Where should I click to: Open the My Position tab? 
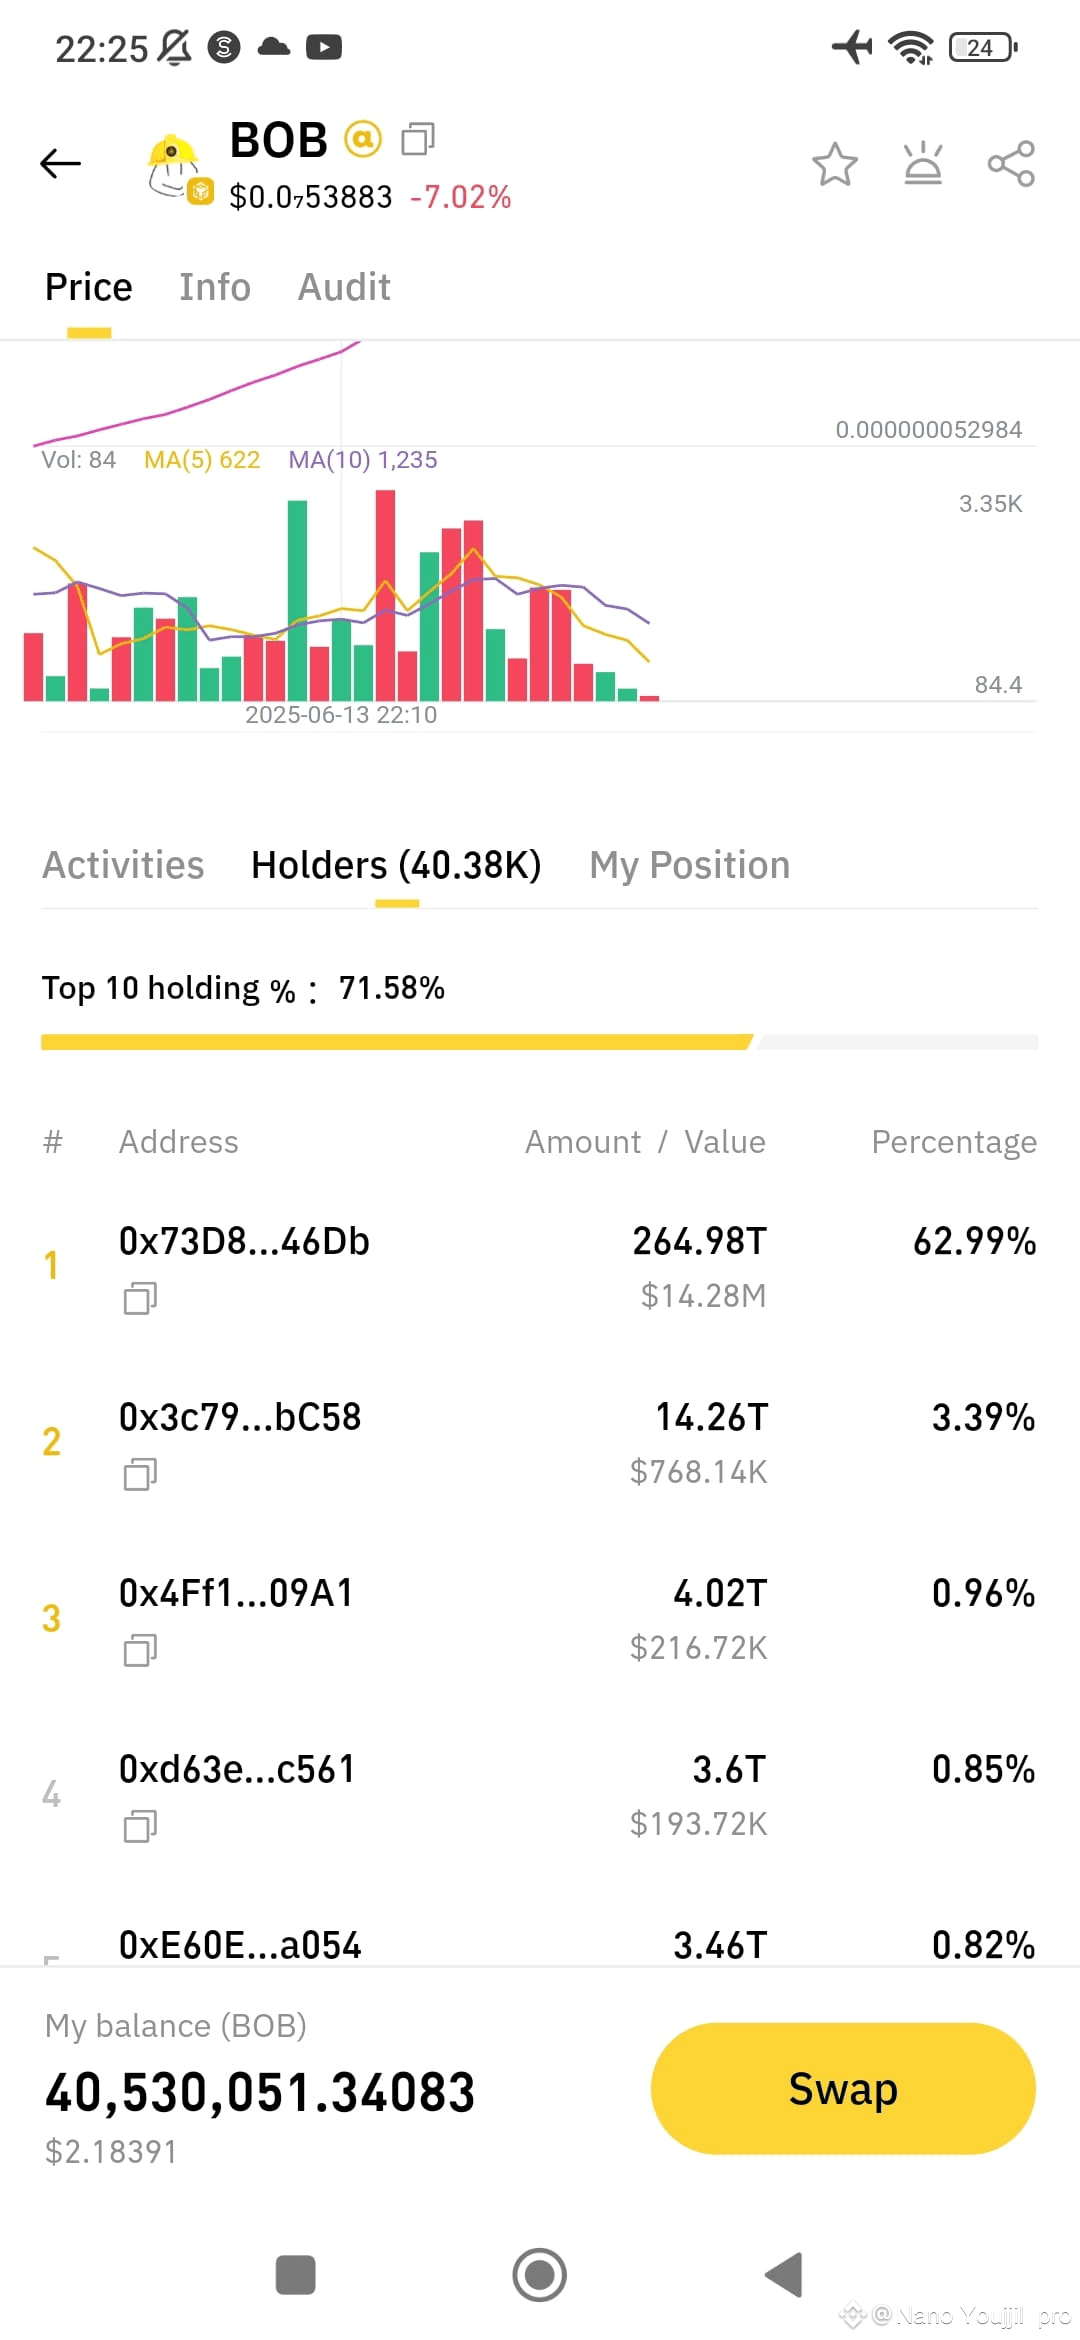tap(690, 865)
